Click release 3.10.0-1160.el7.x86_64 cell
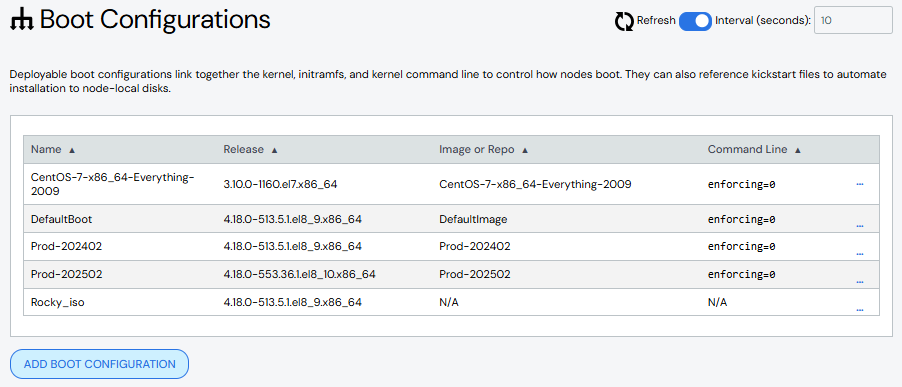This screenshot has width=902, height=387. coord(281,185)
